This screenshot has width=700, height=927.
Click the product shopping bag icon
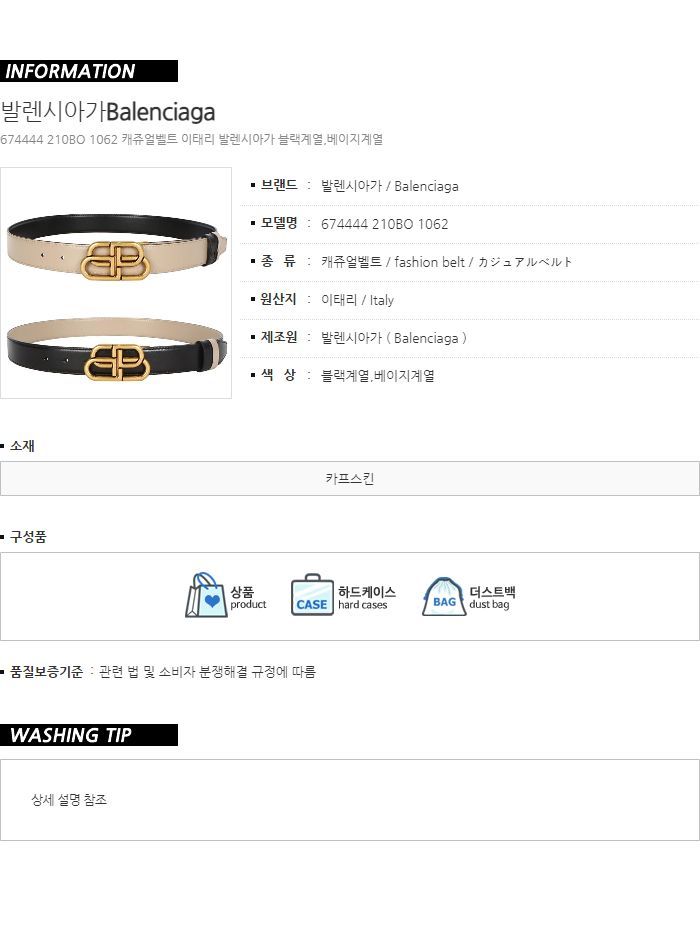206,595
